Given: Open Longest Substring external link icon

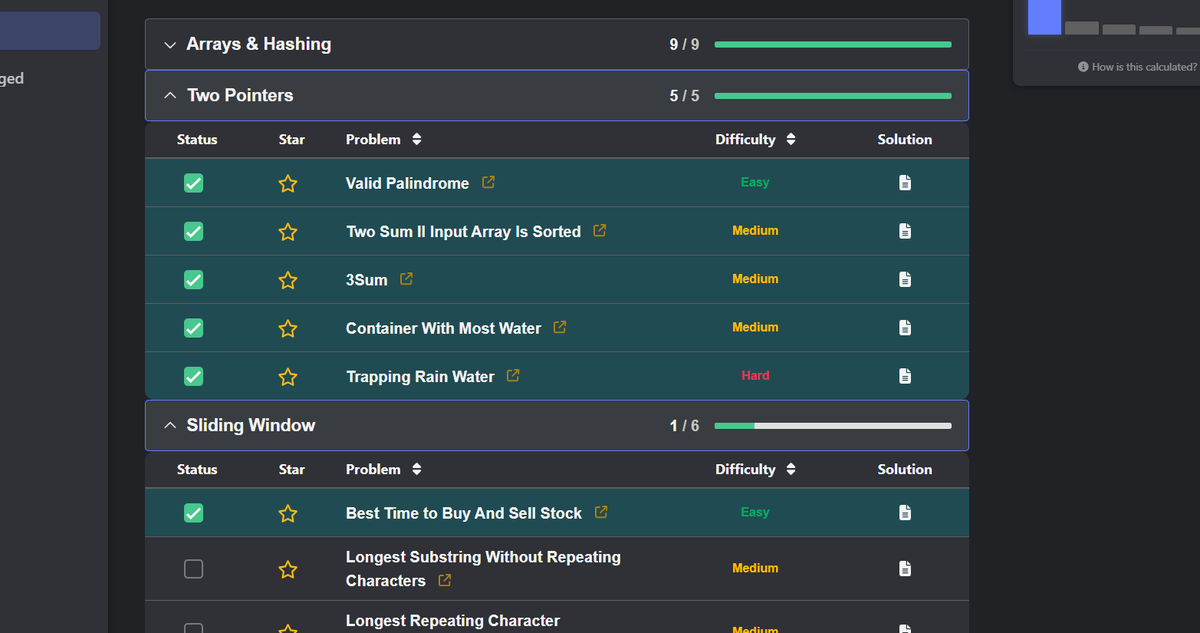Looking at the screenshot, I should [x=444, y=580].
